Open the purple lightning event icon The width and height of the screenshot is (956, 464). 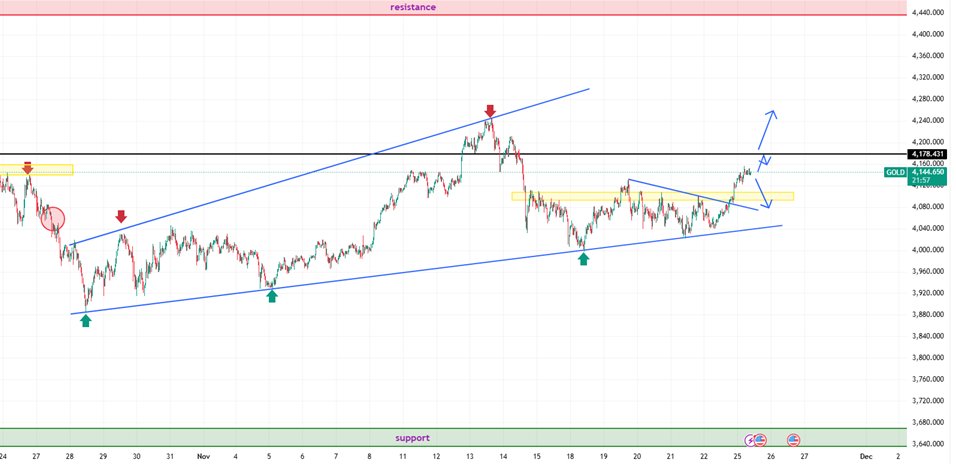751,440
